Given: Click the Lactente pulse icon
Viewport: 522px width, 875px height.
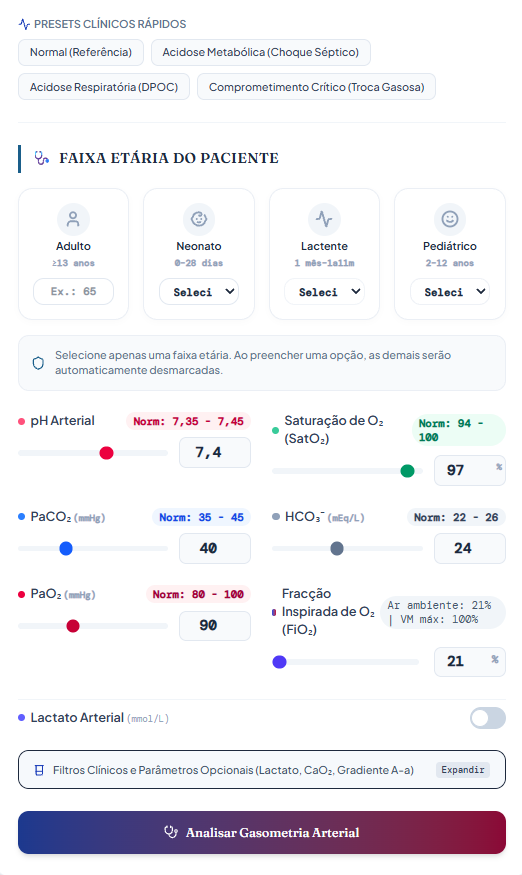Looking at the screenshot, I should click(x=324, y=219).
